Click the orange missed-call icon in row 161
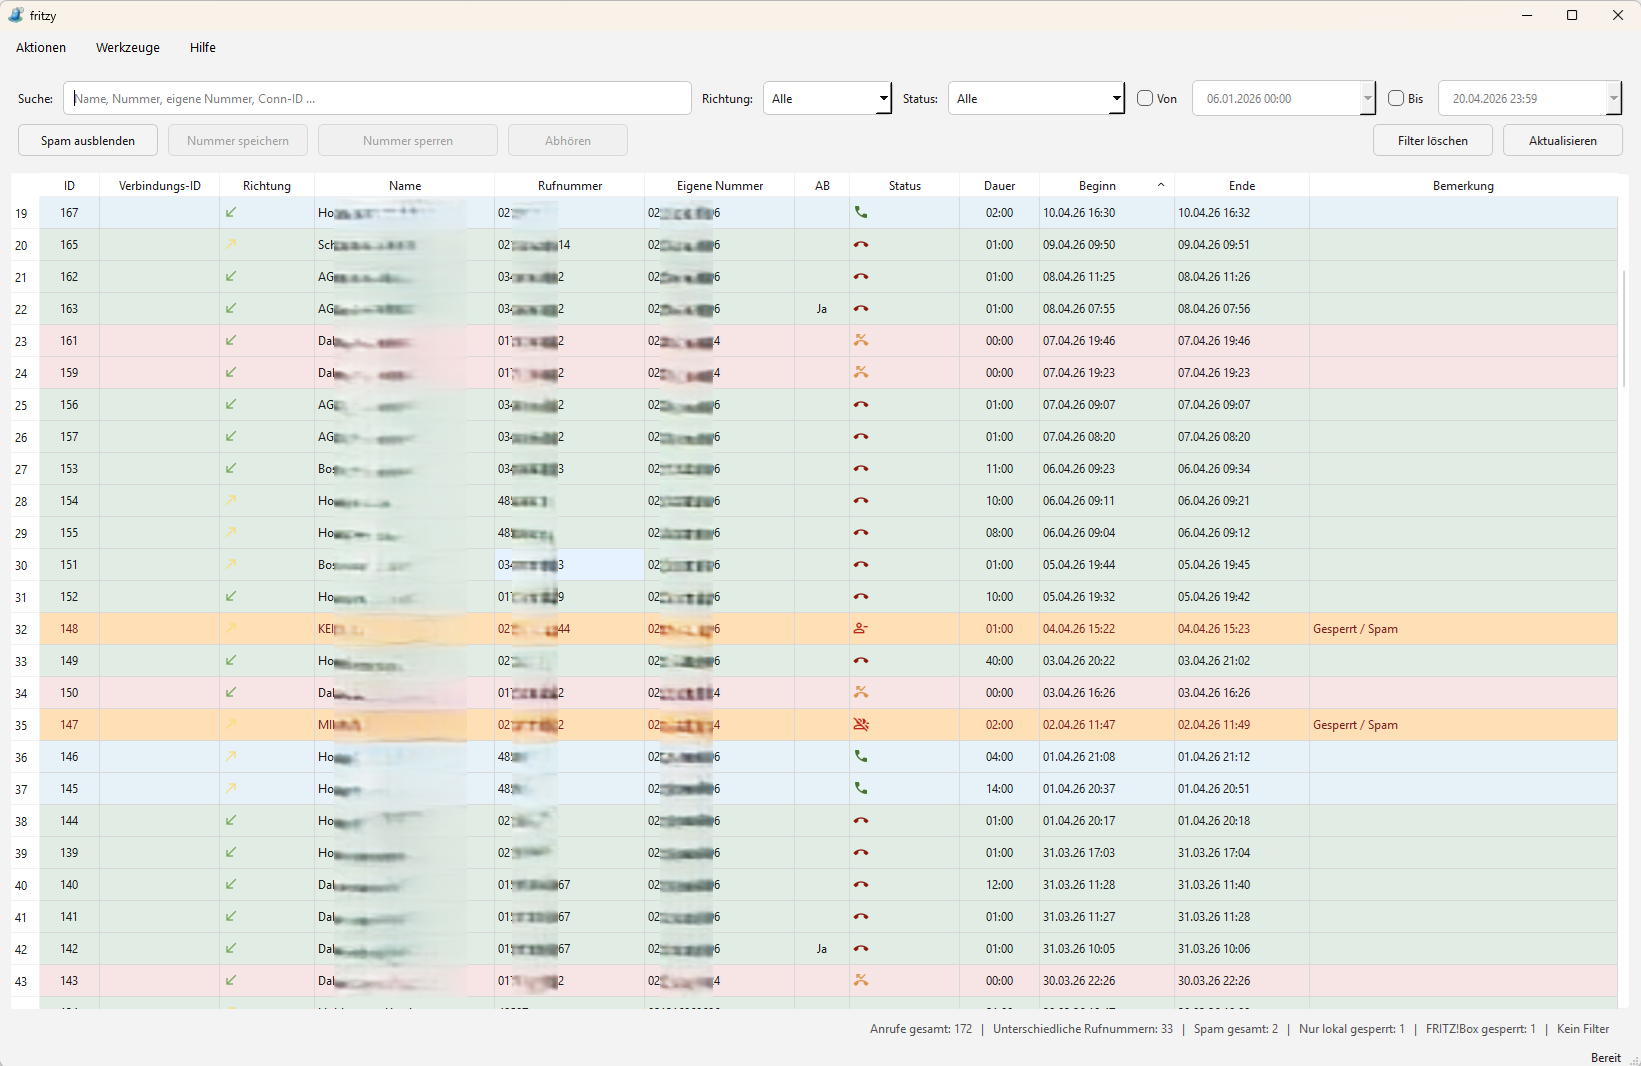The height and width of the screenshot is (1066, 1641). coord(861,341)
